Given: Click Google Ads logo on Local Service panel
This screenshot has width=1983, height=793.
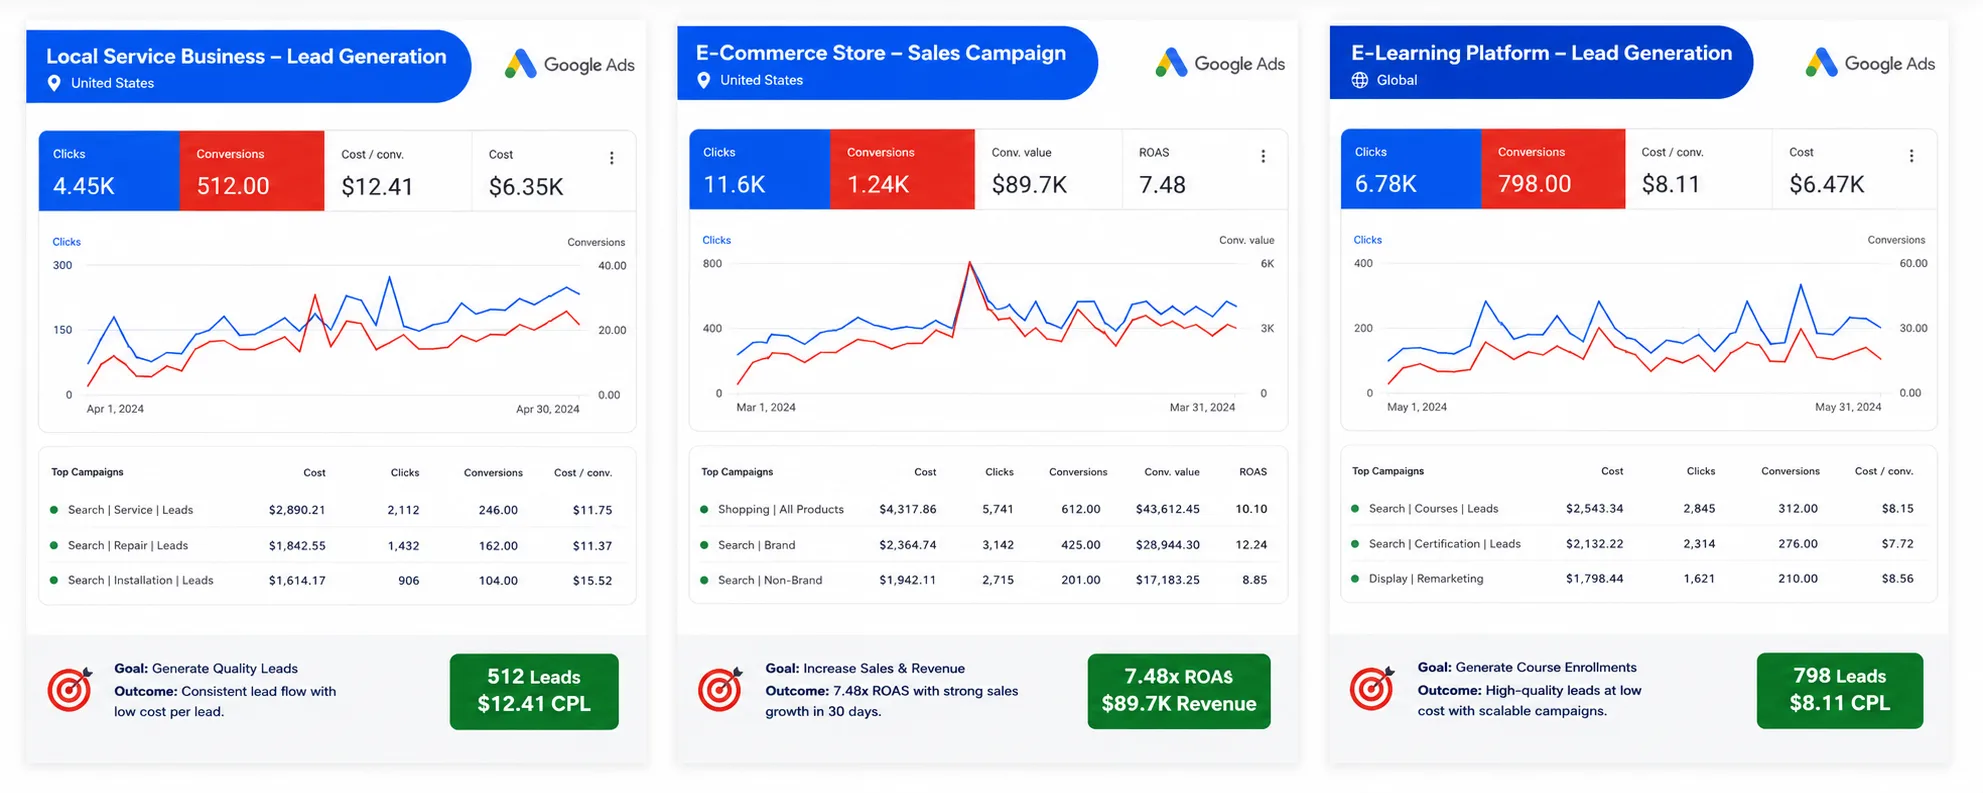Looking at the screenshot, I should click(x=569, y=64).
